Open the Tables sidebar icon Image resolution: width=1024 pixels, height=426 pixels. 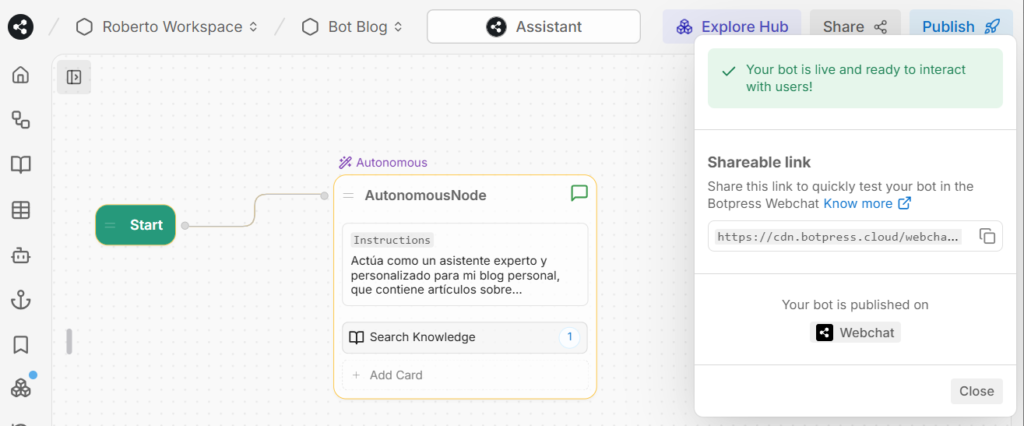[x=21, y=210]
